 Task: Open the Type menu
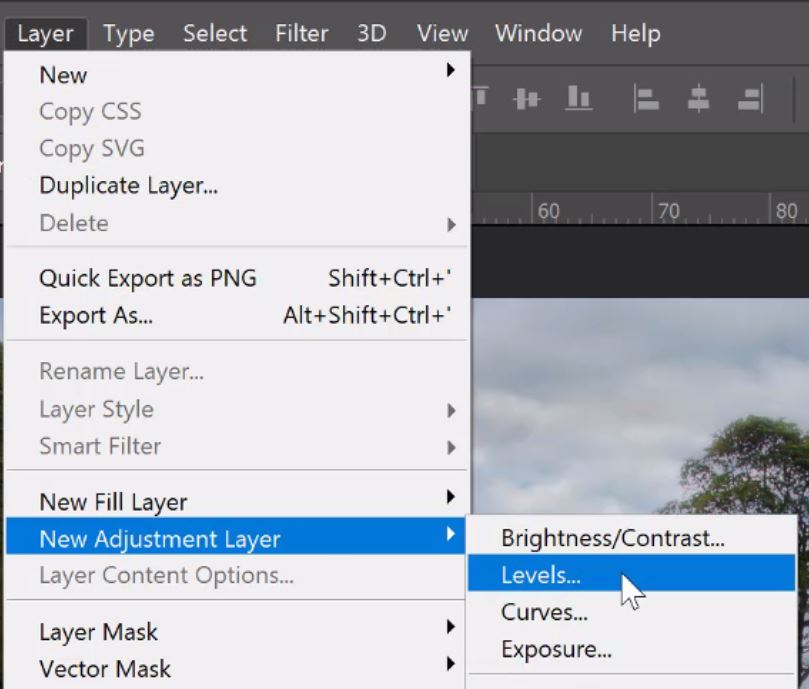click(x=129, y=34)
